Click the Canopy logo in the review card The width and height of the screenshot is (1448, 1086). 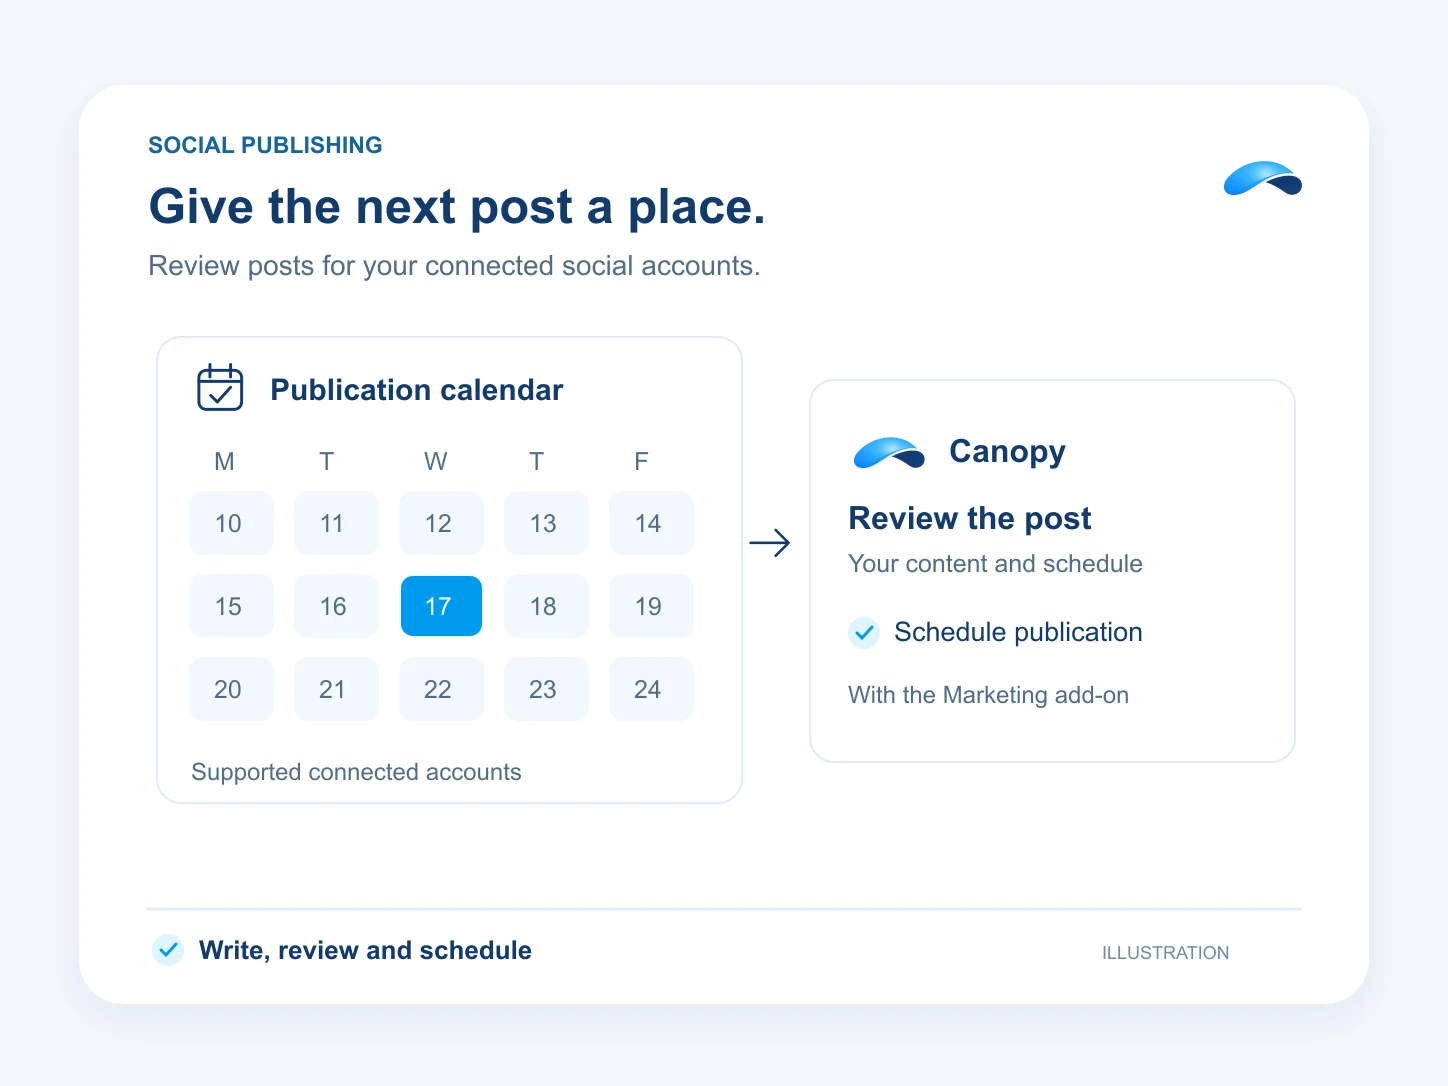889,453
